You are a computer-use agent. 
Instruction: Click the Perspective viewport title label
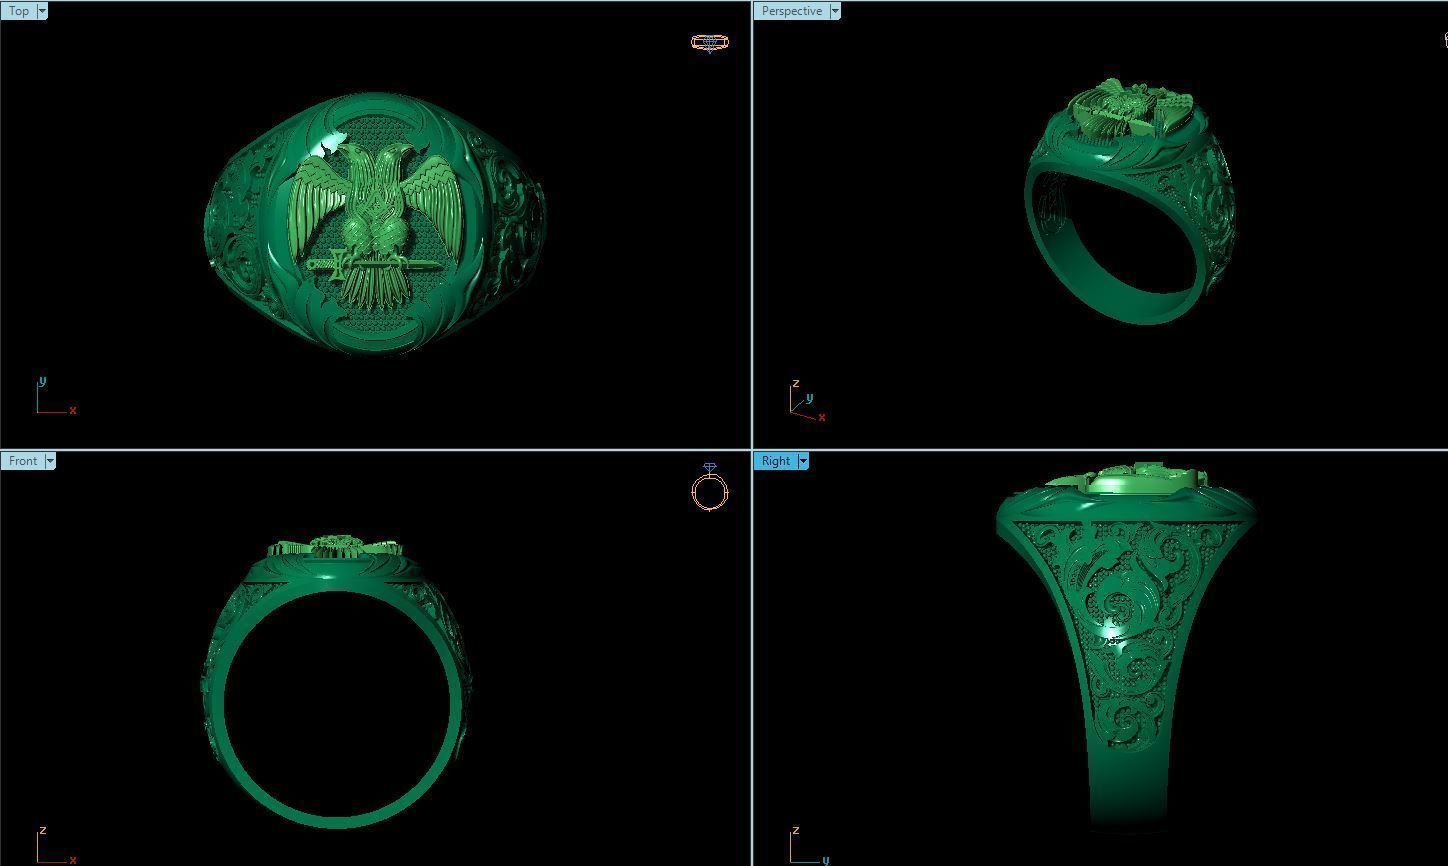tap(791, 11)
